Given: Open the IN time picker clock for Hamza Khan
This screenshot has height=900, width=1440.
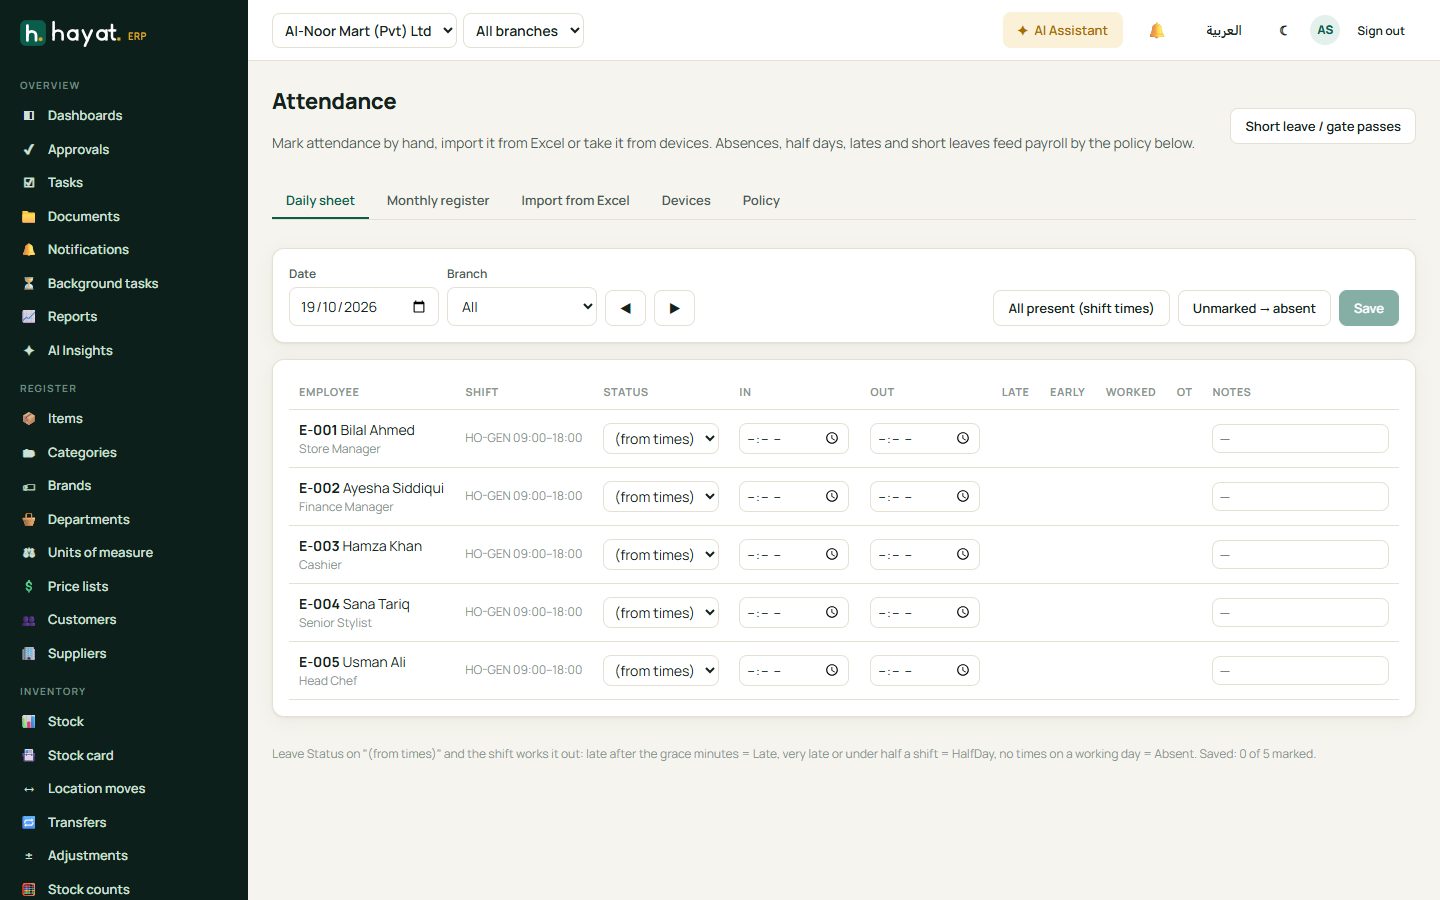Looking at the screenshot, I should coord(832,554).
